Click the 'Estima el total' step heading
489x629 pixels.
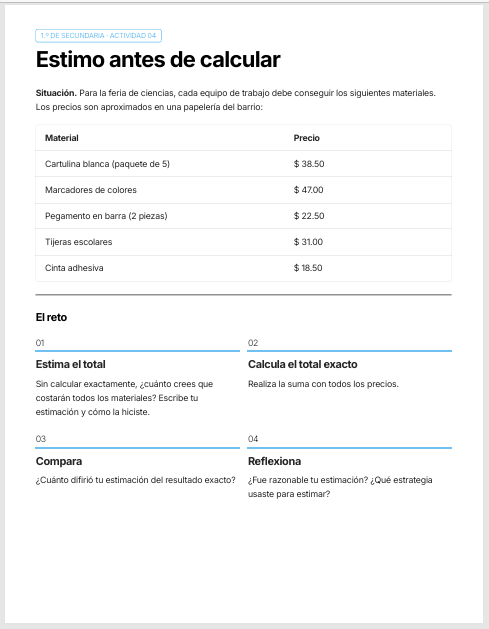coord(71,364)
